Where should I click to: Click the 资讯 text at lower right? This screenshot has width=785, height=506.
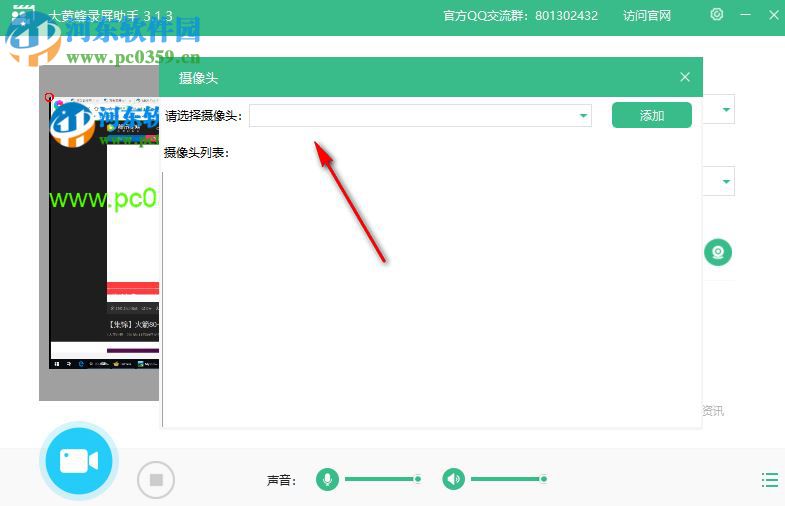click(x=713, y=411)
